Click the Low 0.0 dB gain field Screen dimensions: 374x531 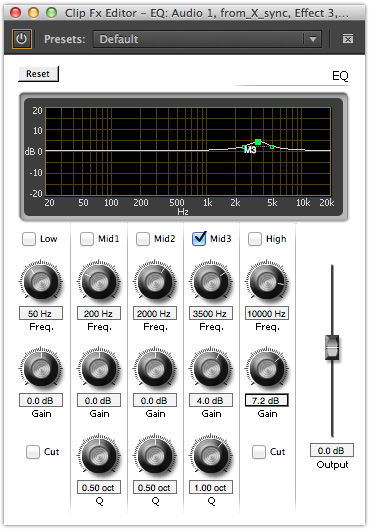point(41,401)
